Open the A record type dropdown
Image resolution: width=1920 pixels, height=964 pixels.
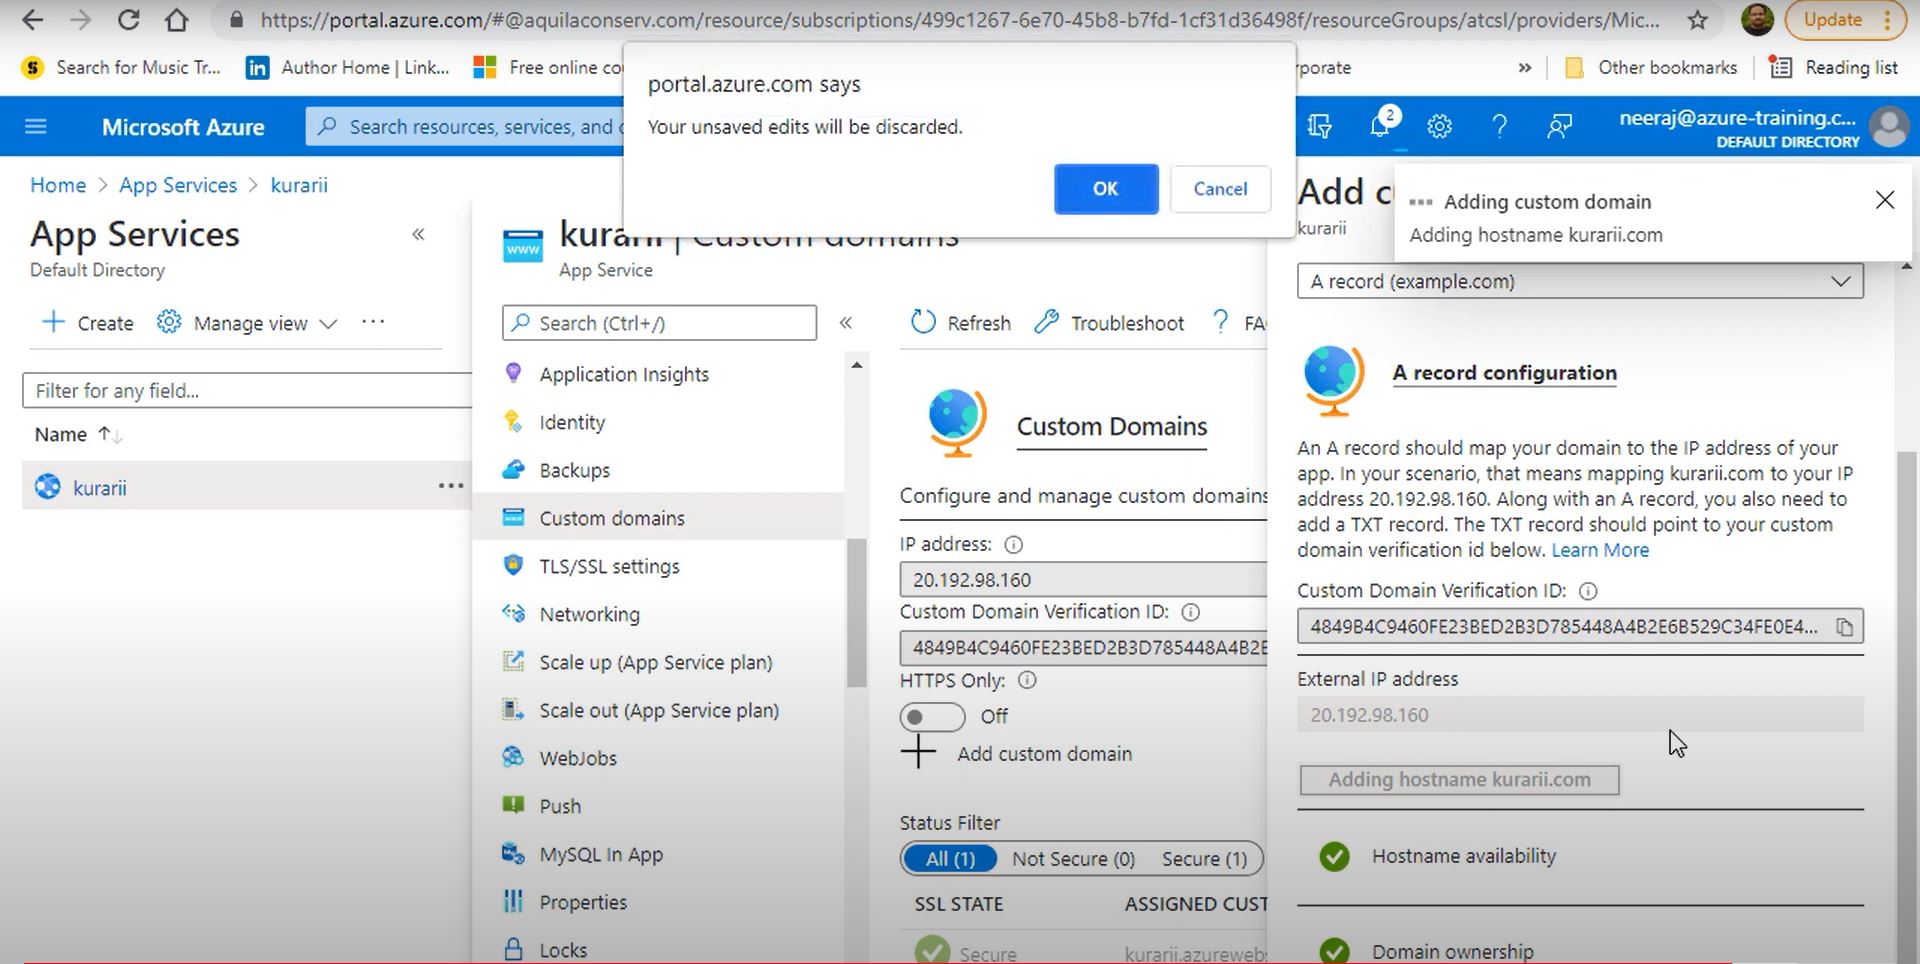pyautogui.click(x=1580, y=281)
